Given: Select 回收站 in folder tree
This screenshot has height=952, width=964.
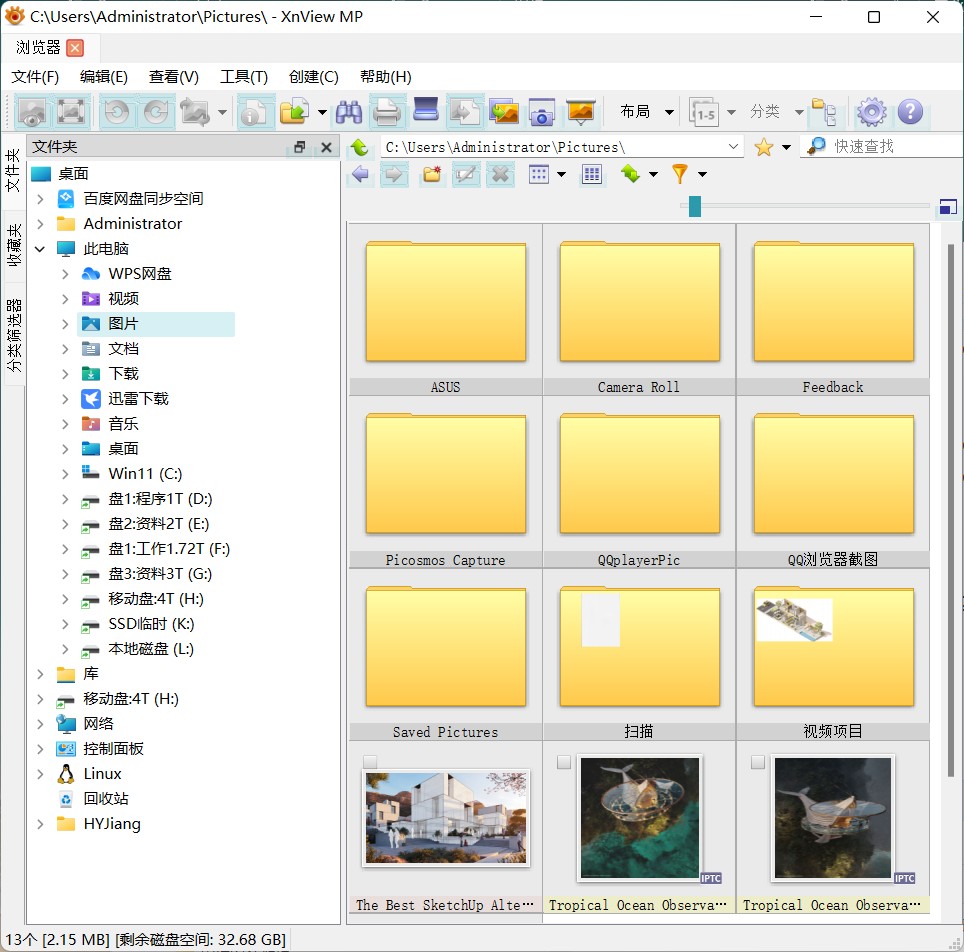Looking at the screenshot, I should pos(106,799).
